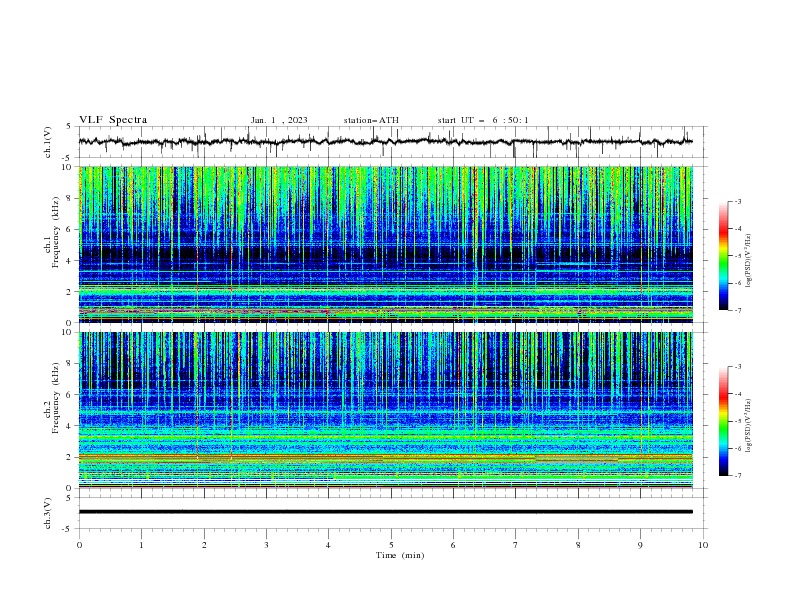This screenshot has width=792, height=612.
Task: Click the 'ch.1 Frequency (kHz)' axis label
Action: pos(52,233)
